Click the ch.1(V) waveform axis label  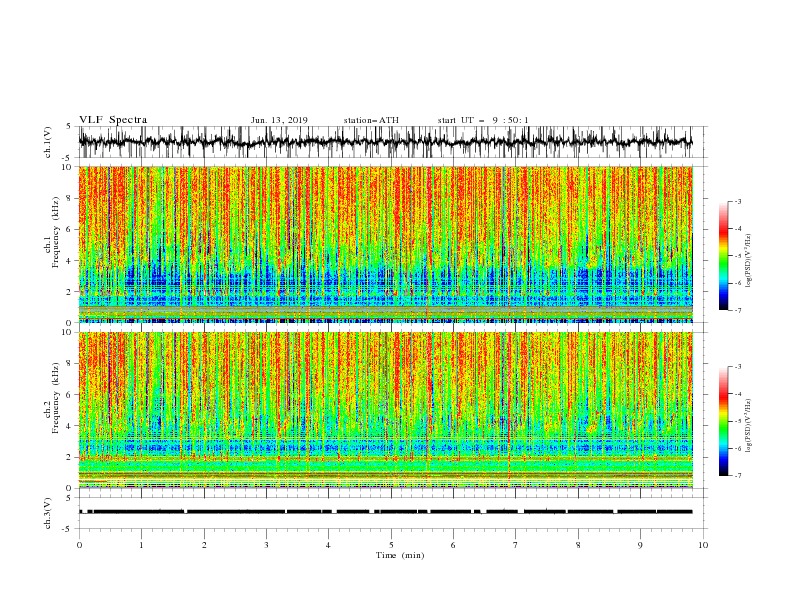click(48, 142)
